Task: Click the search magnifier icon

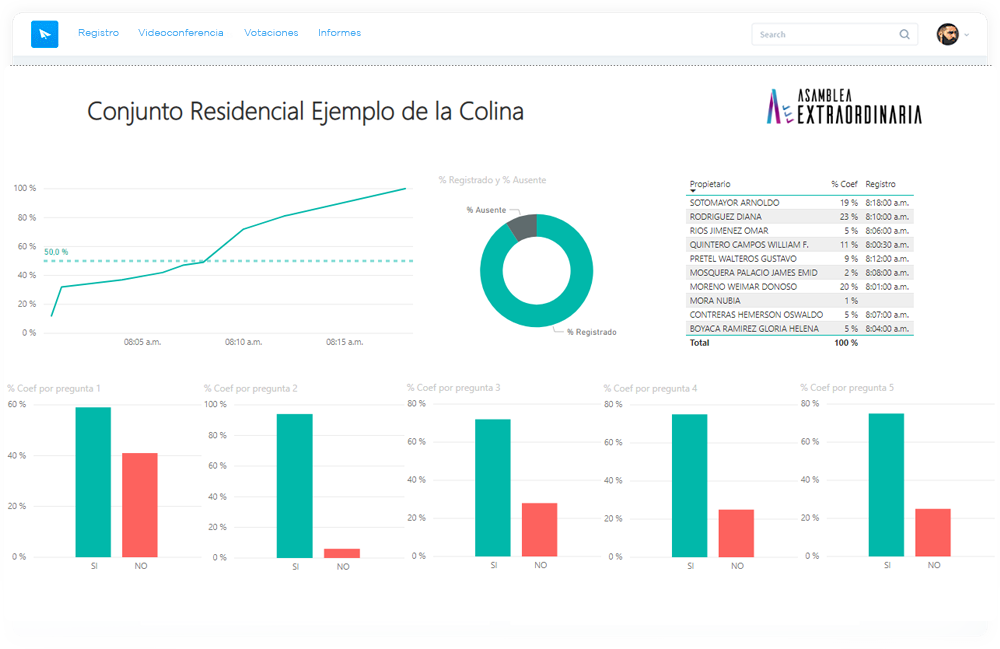Action: pos(903,33)
